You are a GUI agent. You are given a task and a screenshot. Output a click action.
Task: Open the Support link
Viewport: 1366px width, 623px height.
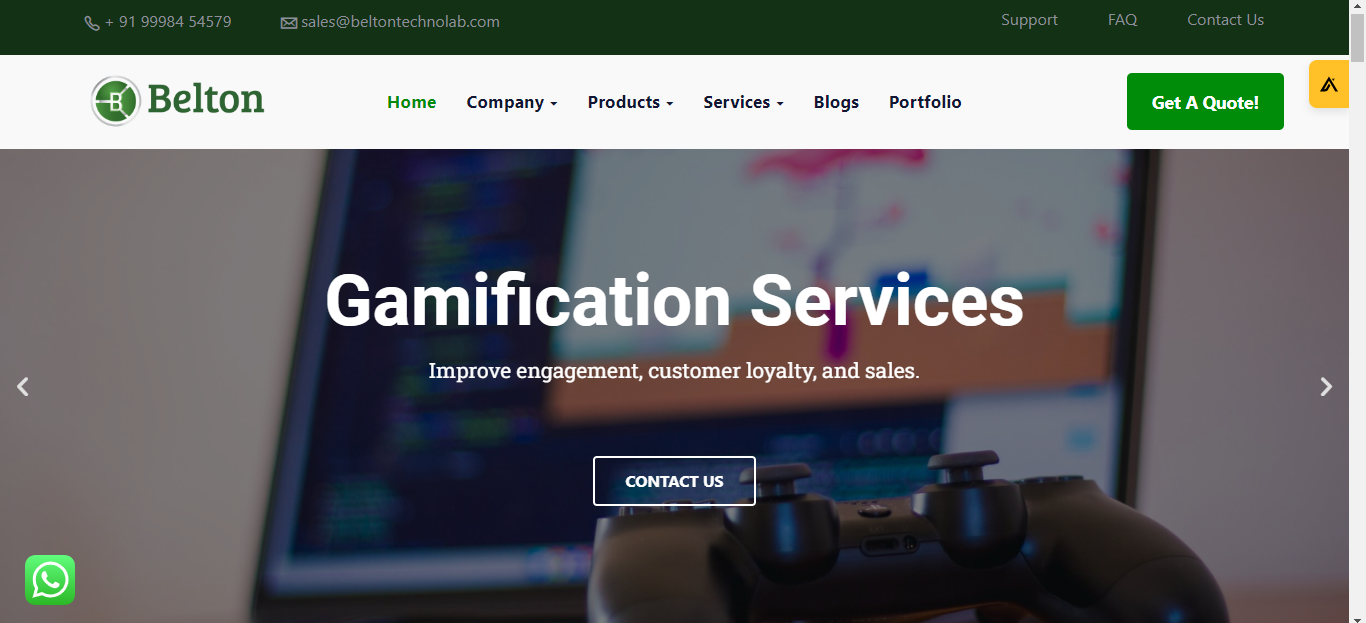click(x=1029, y=20)
